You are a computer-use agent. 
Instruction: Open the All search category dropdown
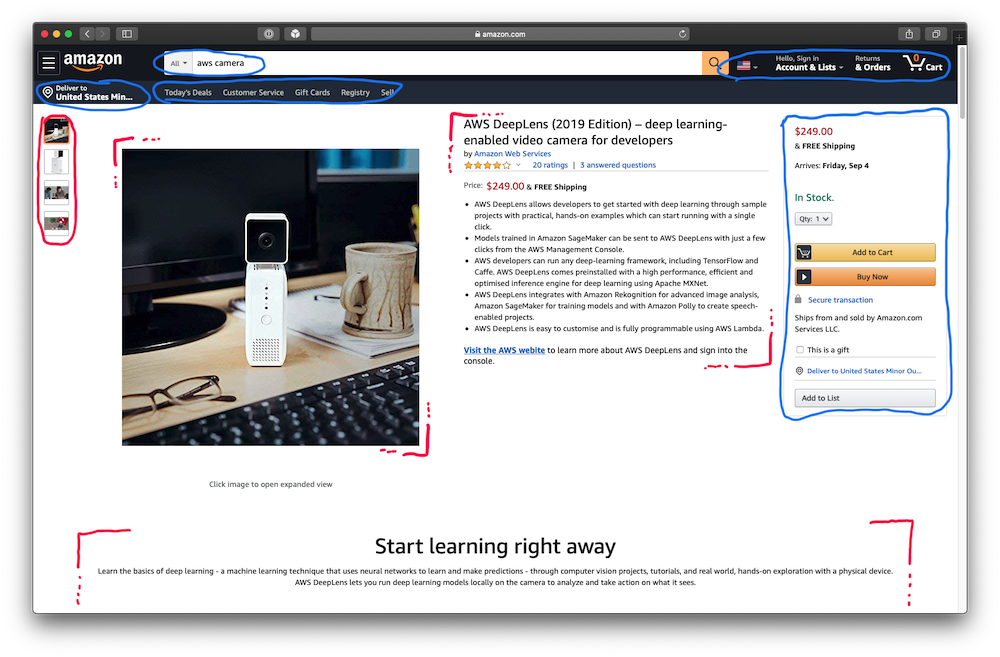point(178,63)
